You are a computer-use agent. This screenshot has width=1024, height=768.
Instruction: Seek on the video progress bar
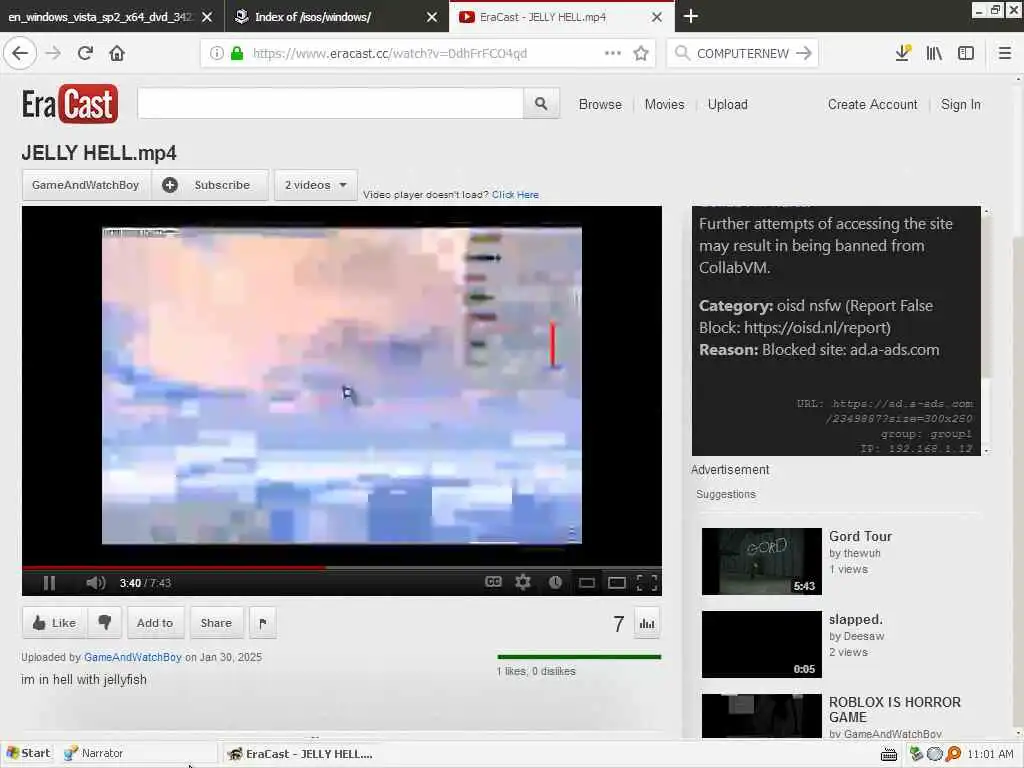pos(342,568)
